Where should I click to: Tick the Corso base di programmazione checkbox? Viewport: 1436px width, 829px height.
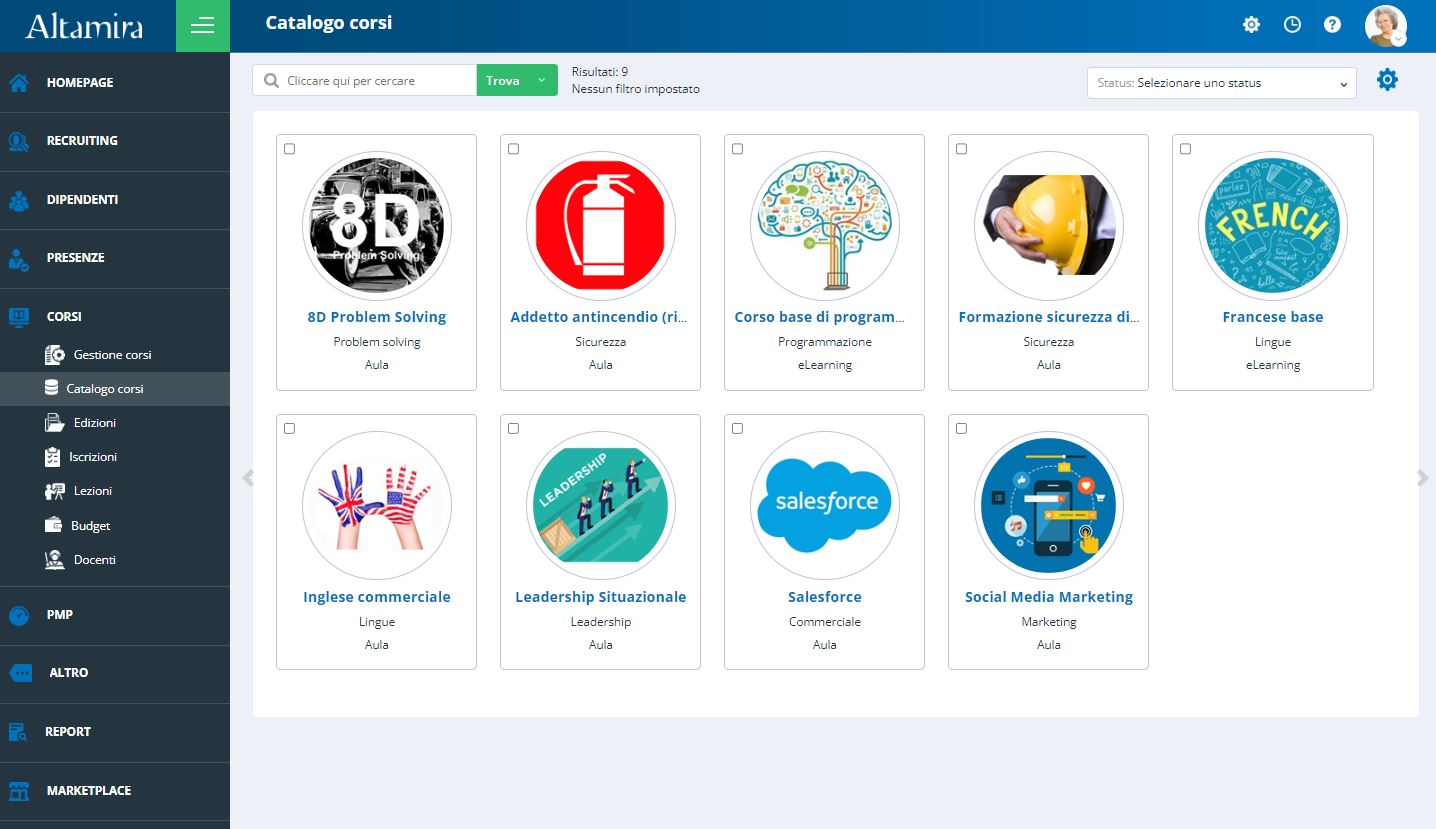737,149
